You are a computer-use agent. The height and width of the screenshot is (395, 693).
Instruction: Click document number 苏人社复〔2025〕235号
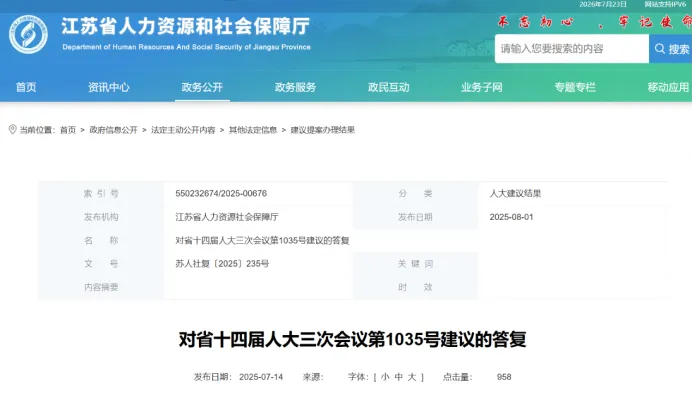click(x=222, y=264)
